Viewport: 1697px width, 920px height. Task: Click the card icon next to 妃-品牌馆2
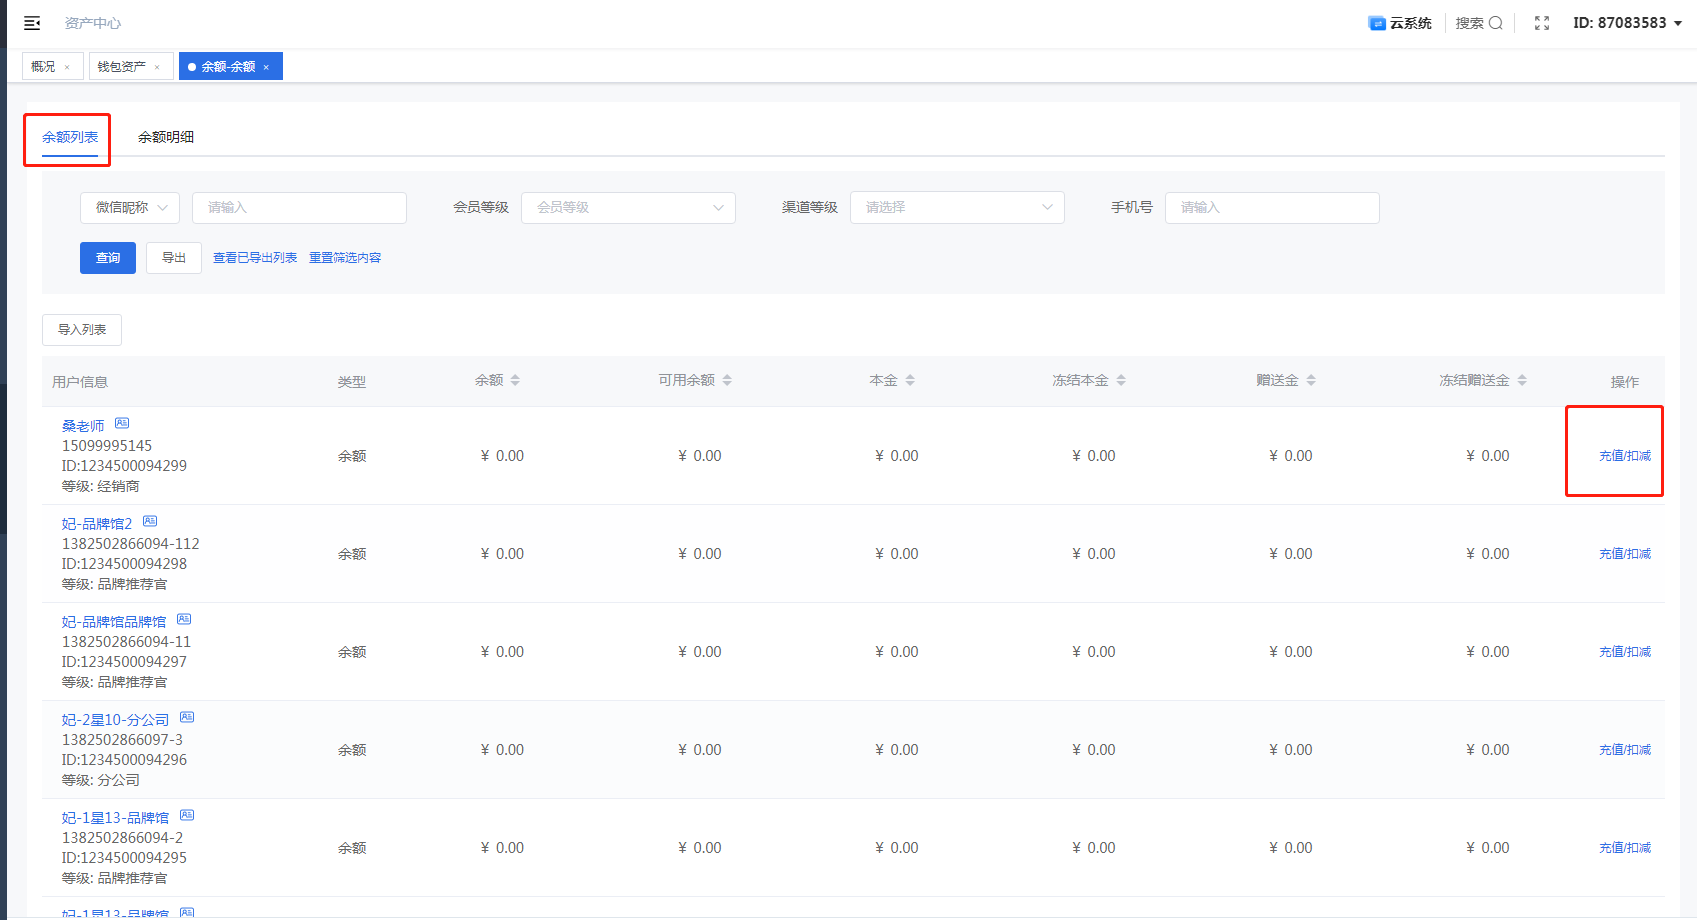coord(150,521)
